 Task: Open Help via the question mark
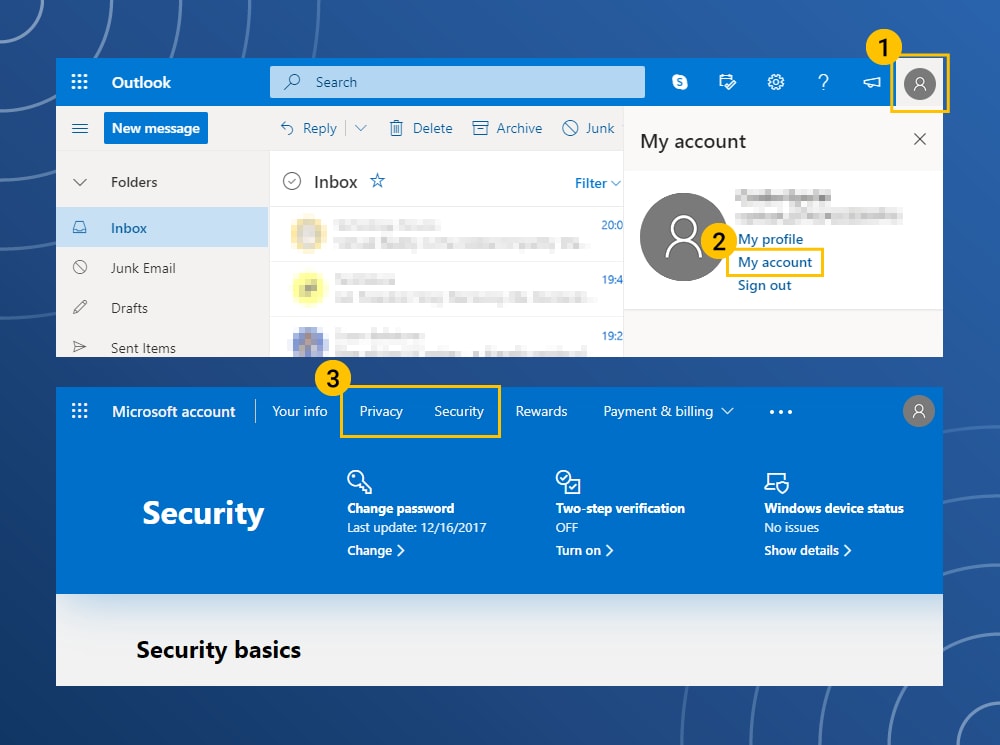coord(823,82)
